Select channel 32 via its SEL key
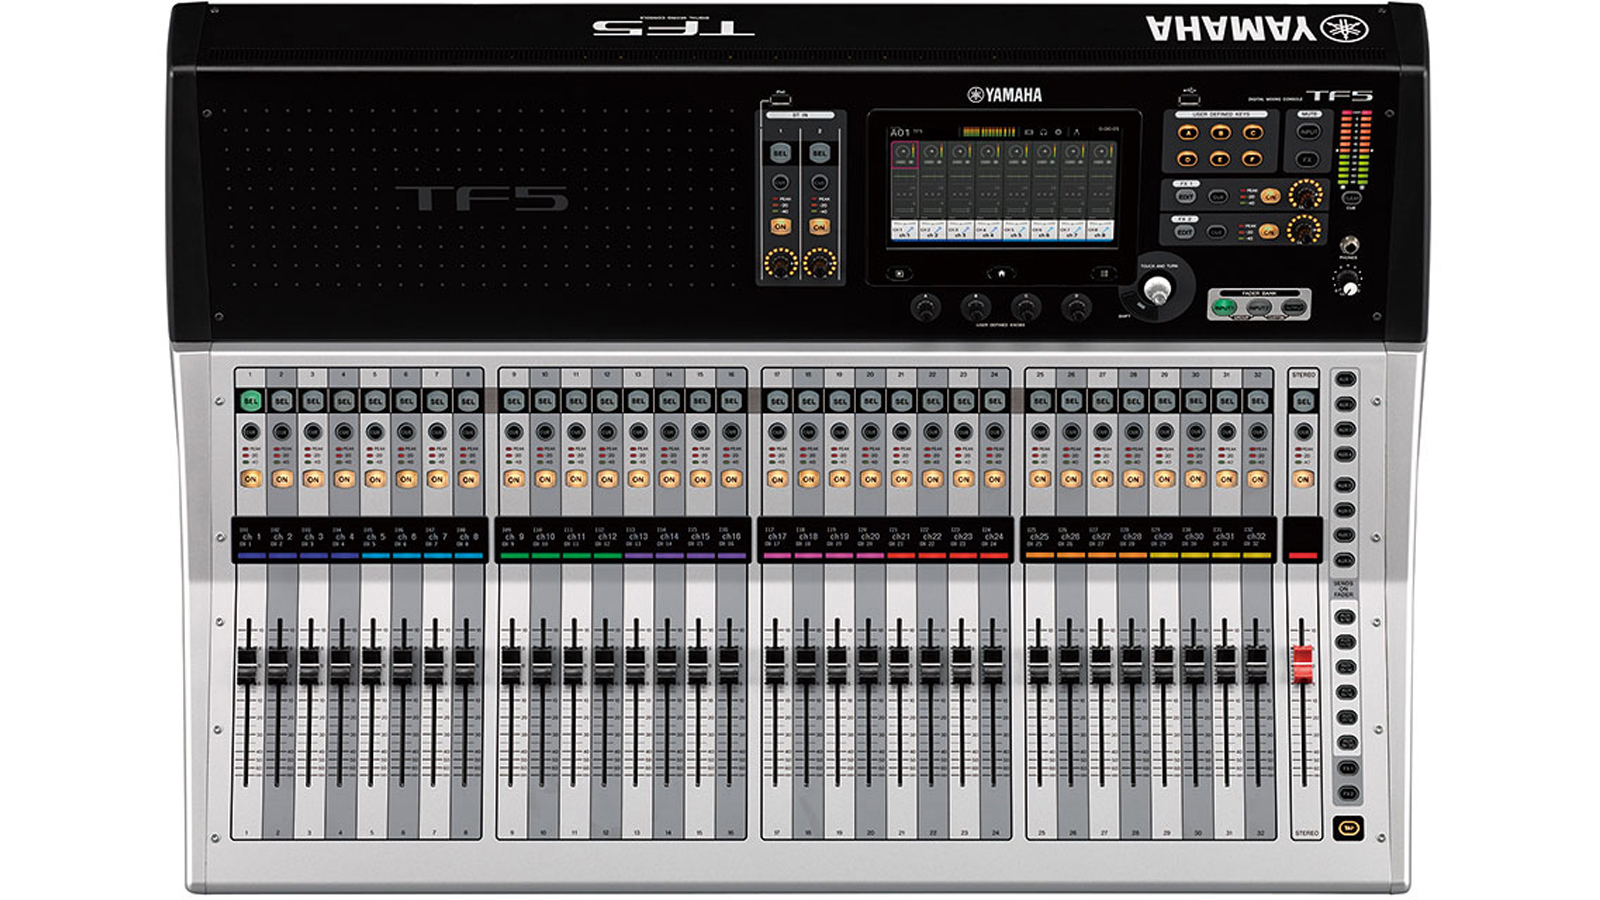The height and width of the screenshot is (900, 1600). point(1258,401)
